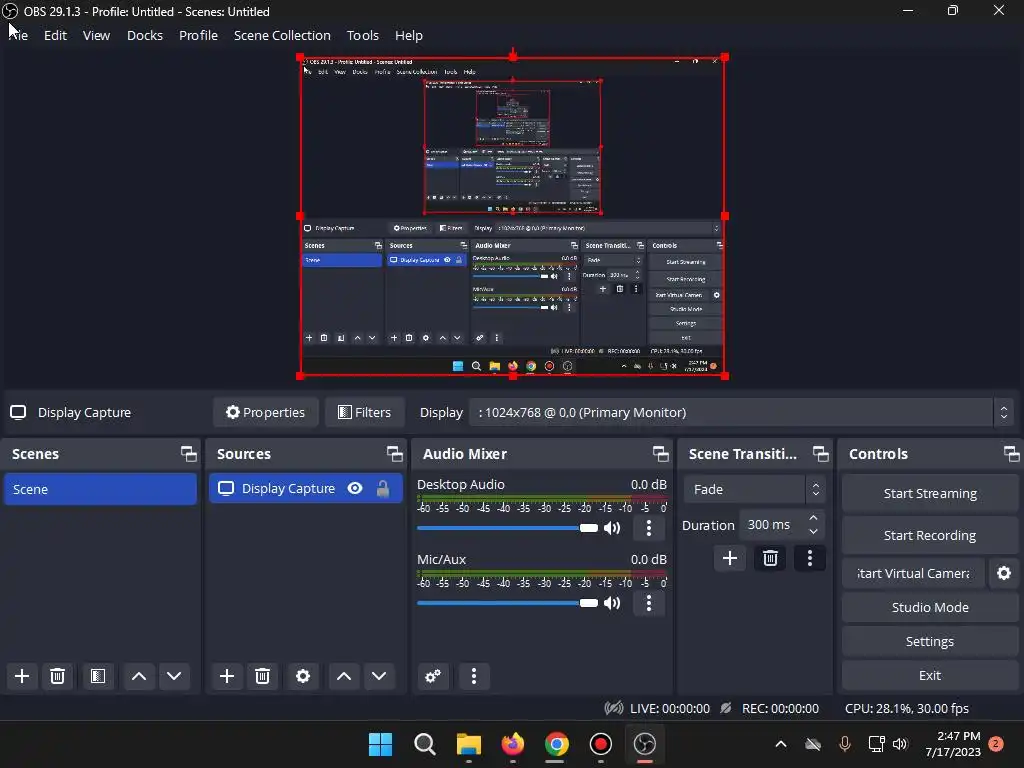Mute Desktop Audio speaker icon
The height and width of the screenshot is (768, 1024).
612,528
